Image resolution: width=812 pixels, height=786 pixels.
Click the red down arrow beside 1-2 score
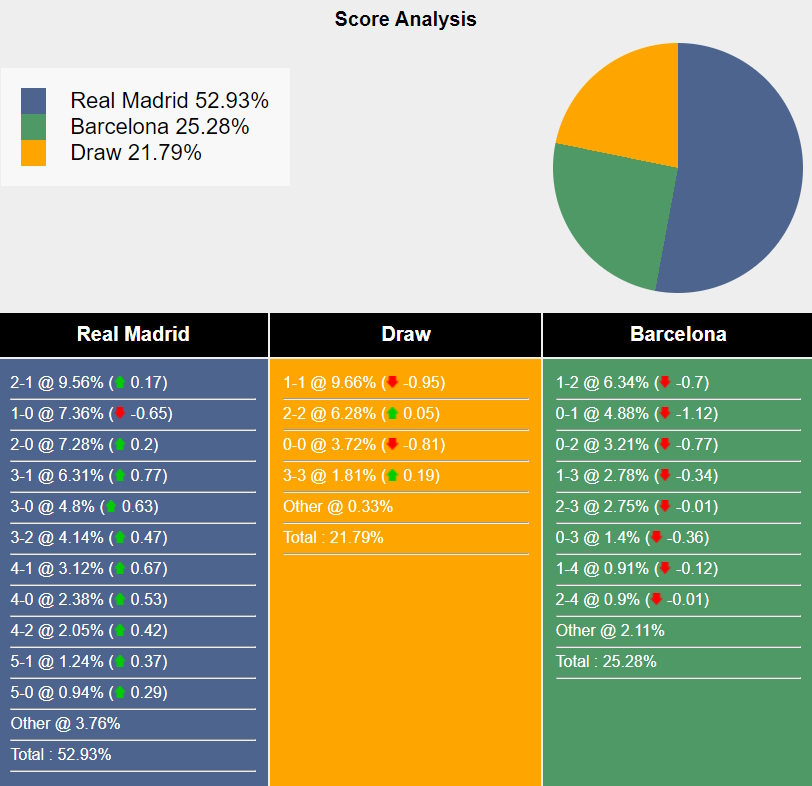[x=665, y=382]
